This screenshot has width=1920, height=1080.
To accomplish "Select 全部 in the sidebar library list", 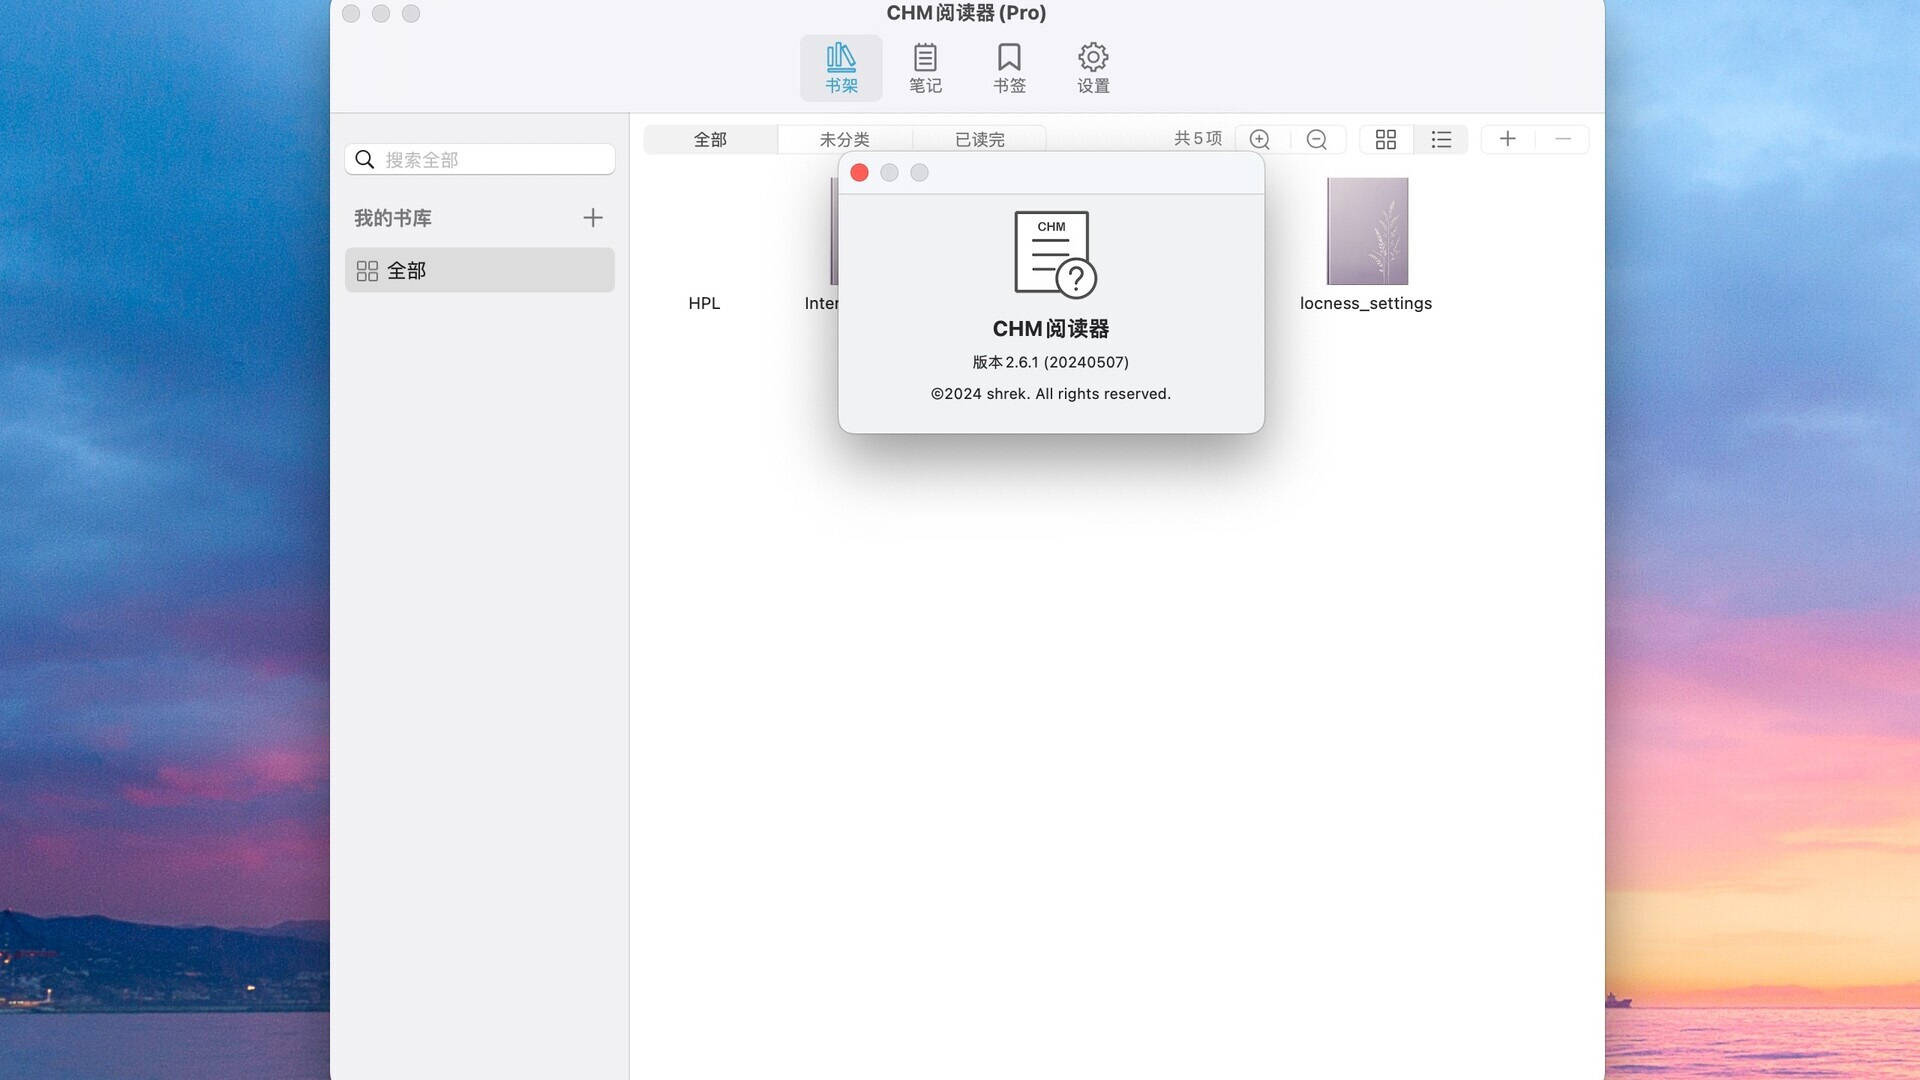I will tap(480, 270).
